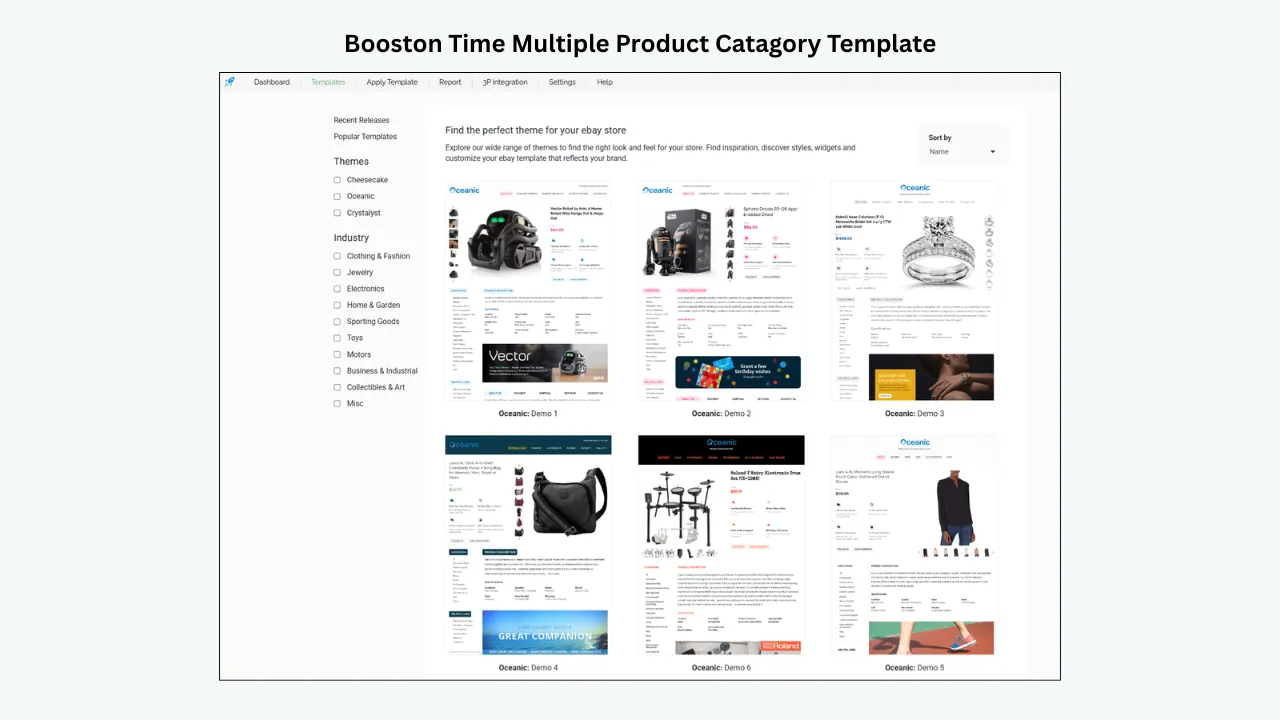This screenshot has width=1280, height=720.
Task: Enable Toys industry filter
Action: point(337,338)
